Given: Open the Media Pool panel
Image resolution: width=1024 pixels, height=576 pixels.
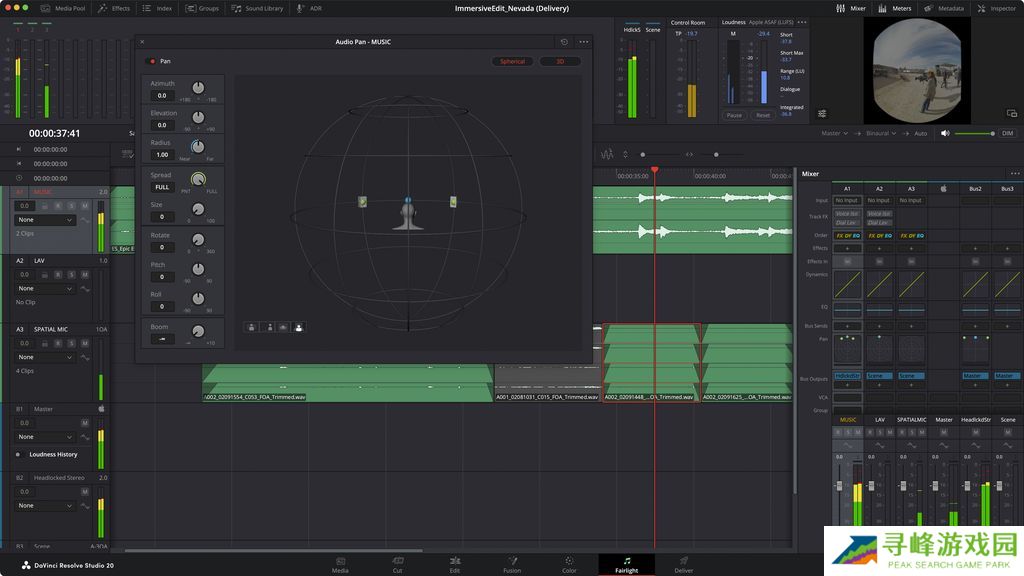Looking at the screenshot, I should pyautogui.click(x=65, y=8).
